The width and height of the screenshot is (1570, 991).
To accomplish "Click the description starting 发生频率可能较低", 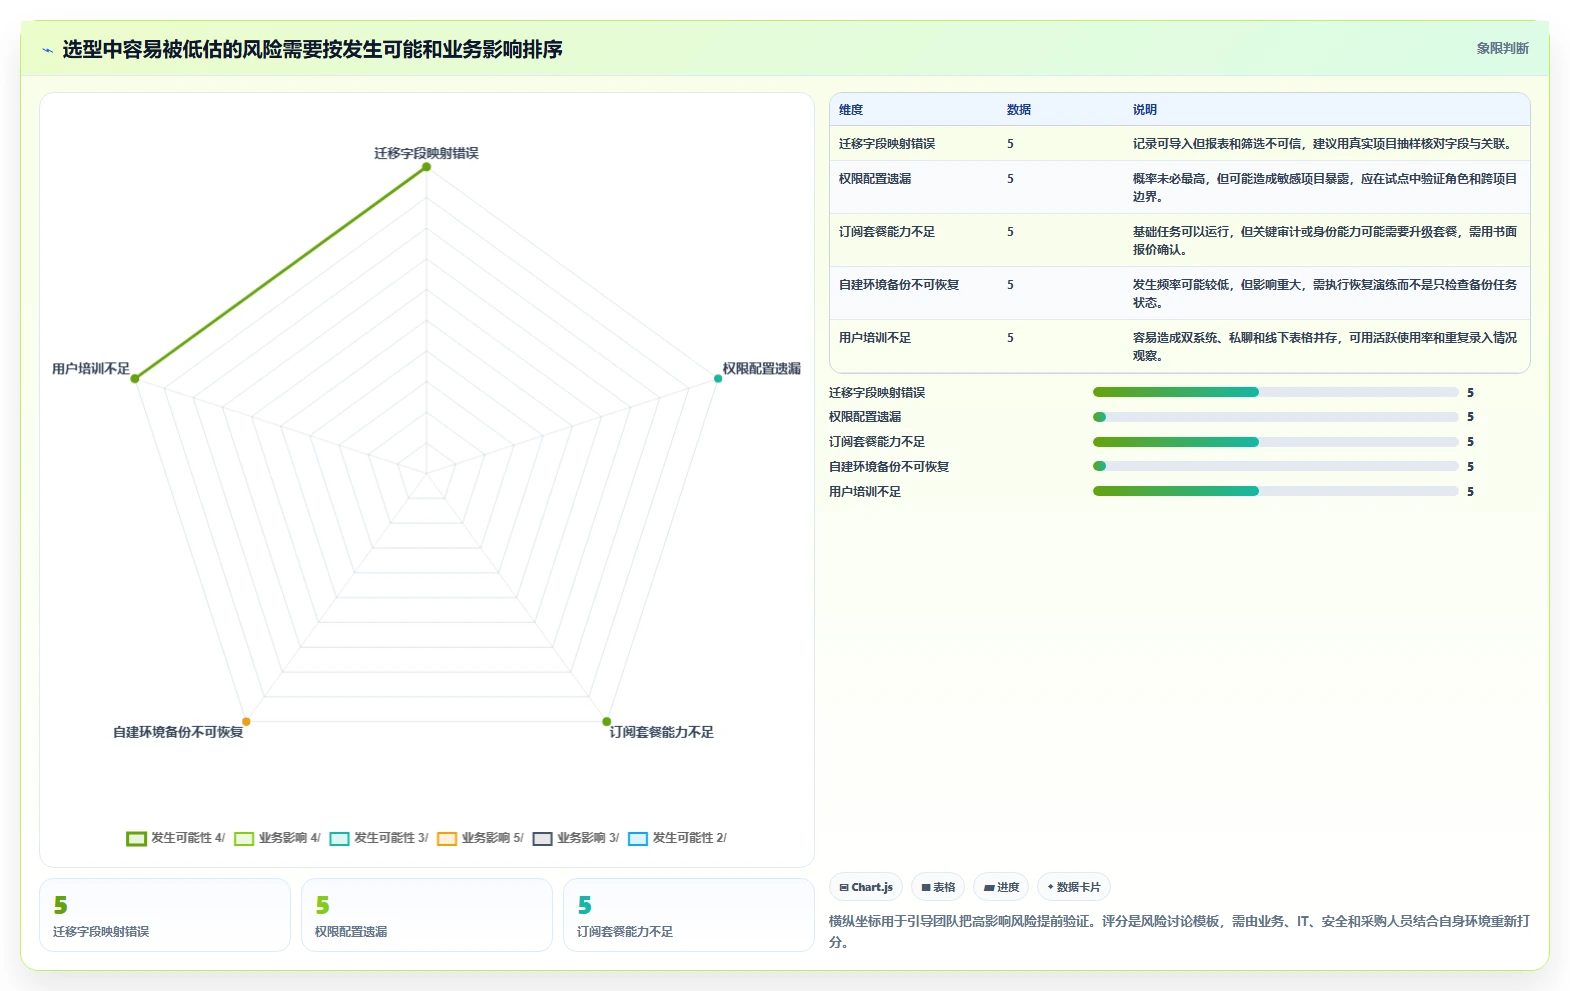I will coord(1325,294).
